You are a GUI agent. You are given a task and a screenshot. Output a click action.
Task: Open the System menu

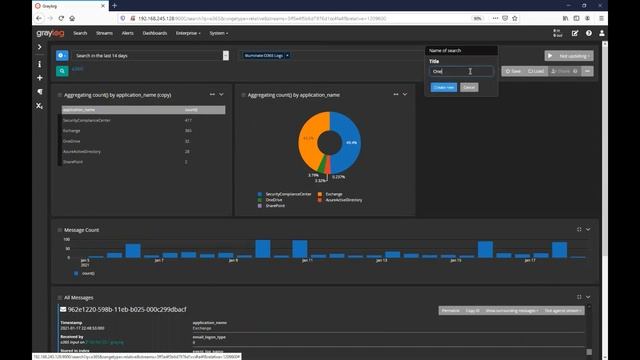(x=218, y=33)
